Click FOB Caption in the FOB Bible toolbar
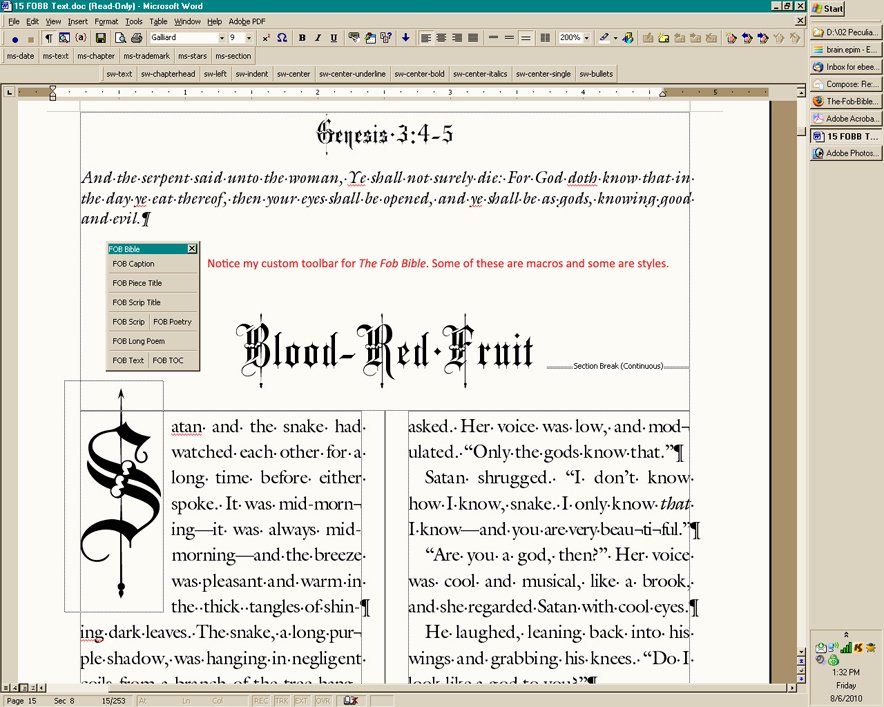This screenshot has height=707, width=884. click(133, 264)
